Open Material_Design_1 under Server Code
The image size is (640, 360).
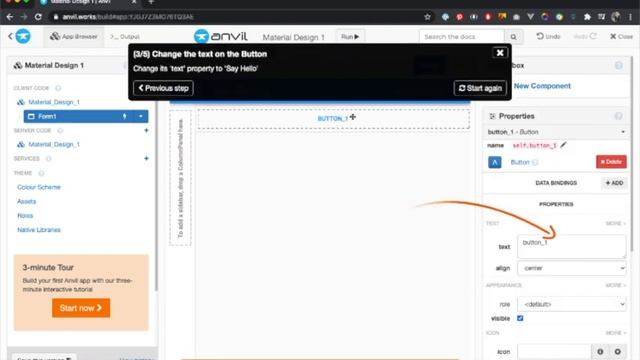pos(53,144)
